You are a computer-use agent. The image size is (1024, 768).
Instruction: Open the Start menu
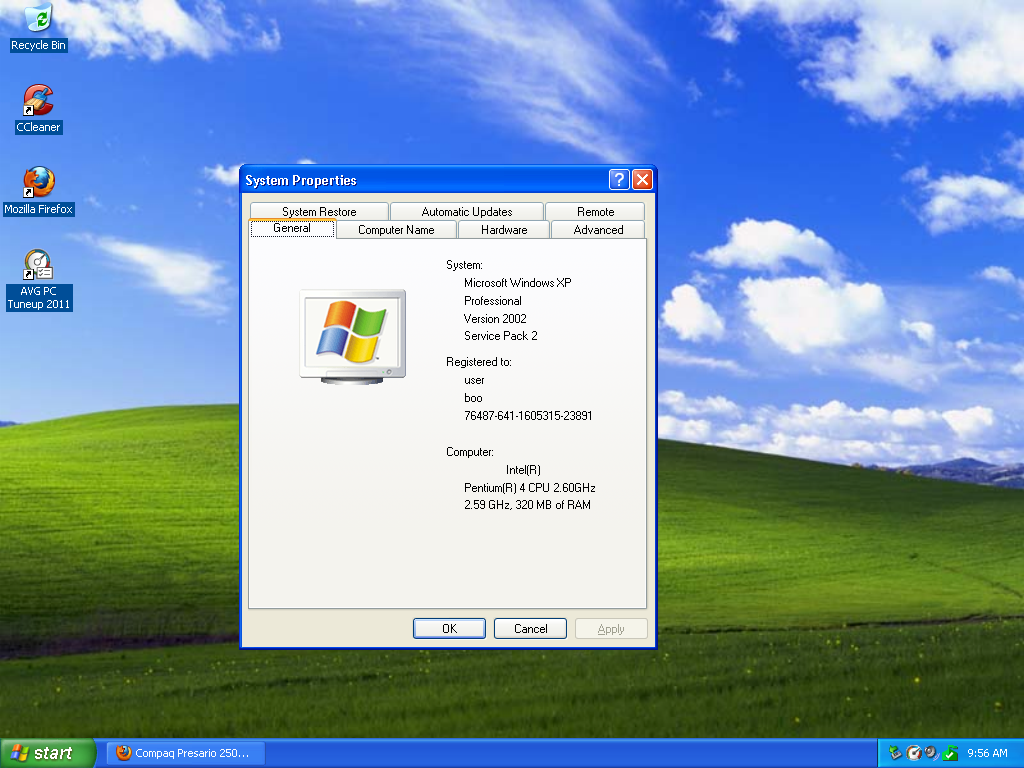coord(48,753)
